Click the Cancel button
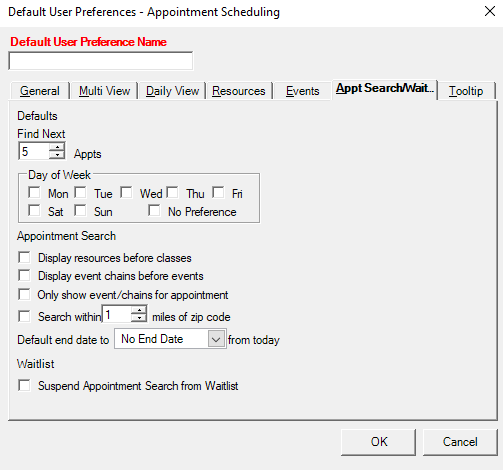Screen dimensions: 503x470 pos(460,442)
